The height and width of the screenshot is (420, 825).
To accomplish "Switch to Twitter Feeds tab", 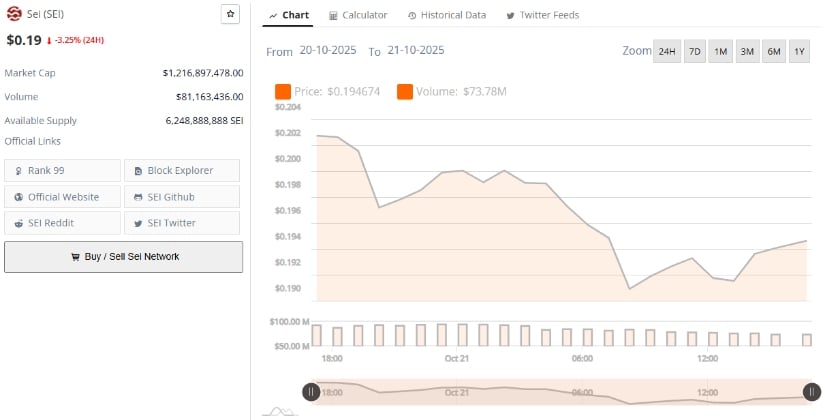I will tap(542, 15).
